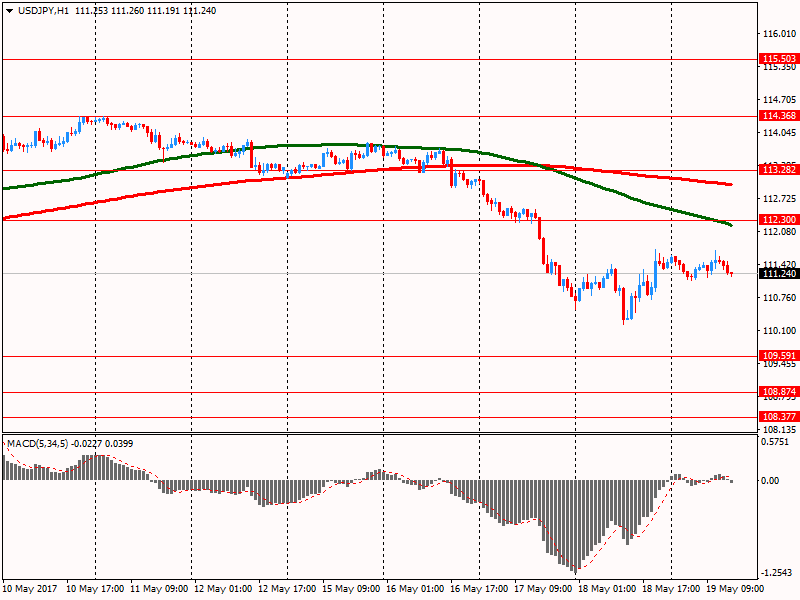Click the 112.725 price axis value

pos(779,198)
